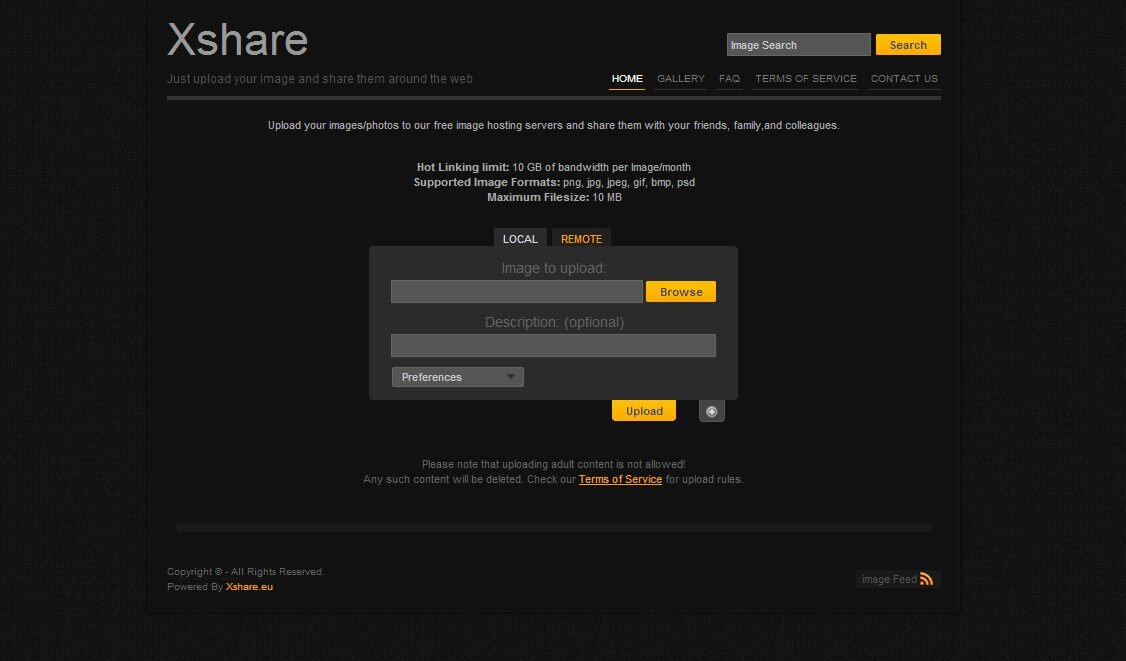The width and height of the screenshot is (1126, 661).
Task: Click the image Feed label
Action: click(x=889, y=580)
